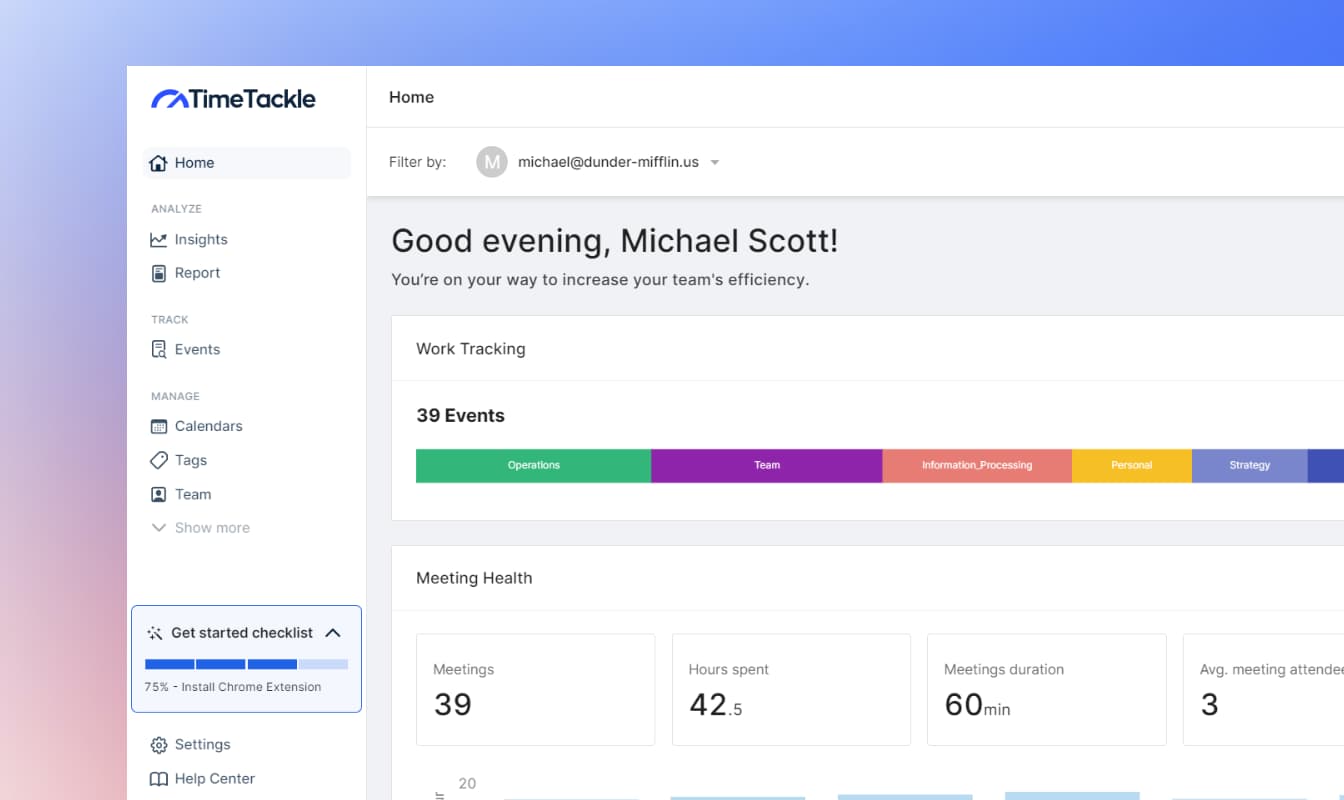Click the Settings gear icon

click(x=158, y=745)
